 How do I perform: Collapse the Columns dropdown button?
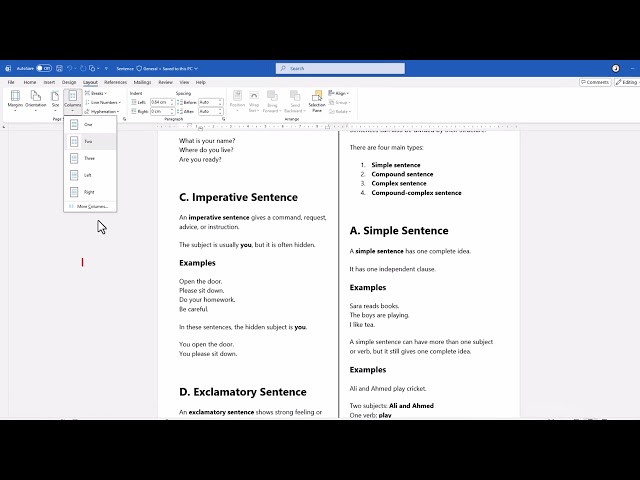(x=72, y=101)
